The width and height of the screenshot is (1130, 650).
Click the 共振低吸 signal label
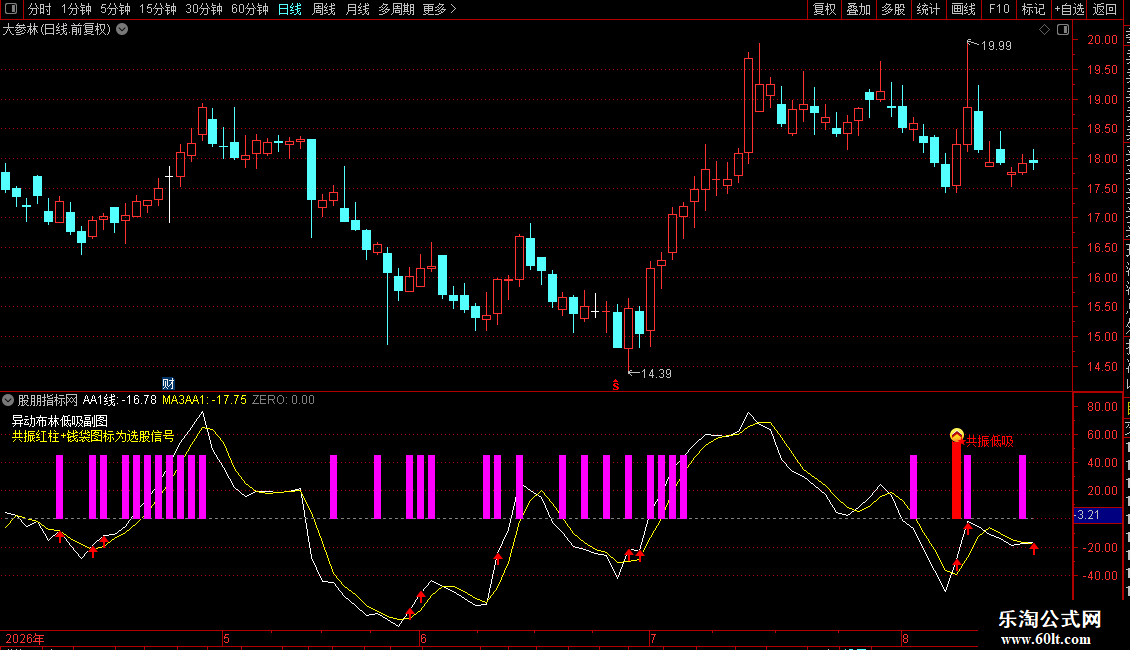(x=989, y=441)
